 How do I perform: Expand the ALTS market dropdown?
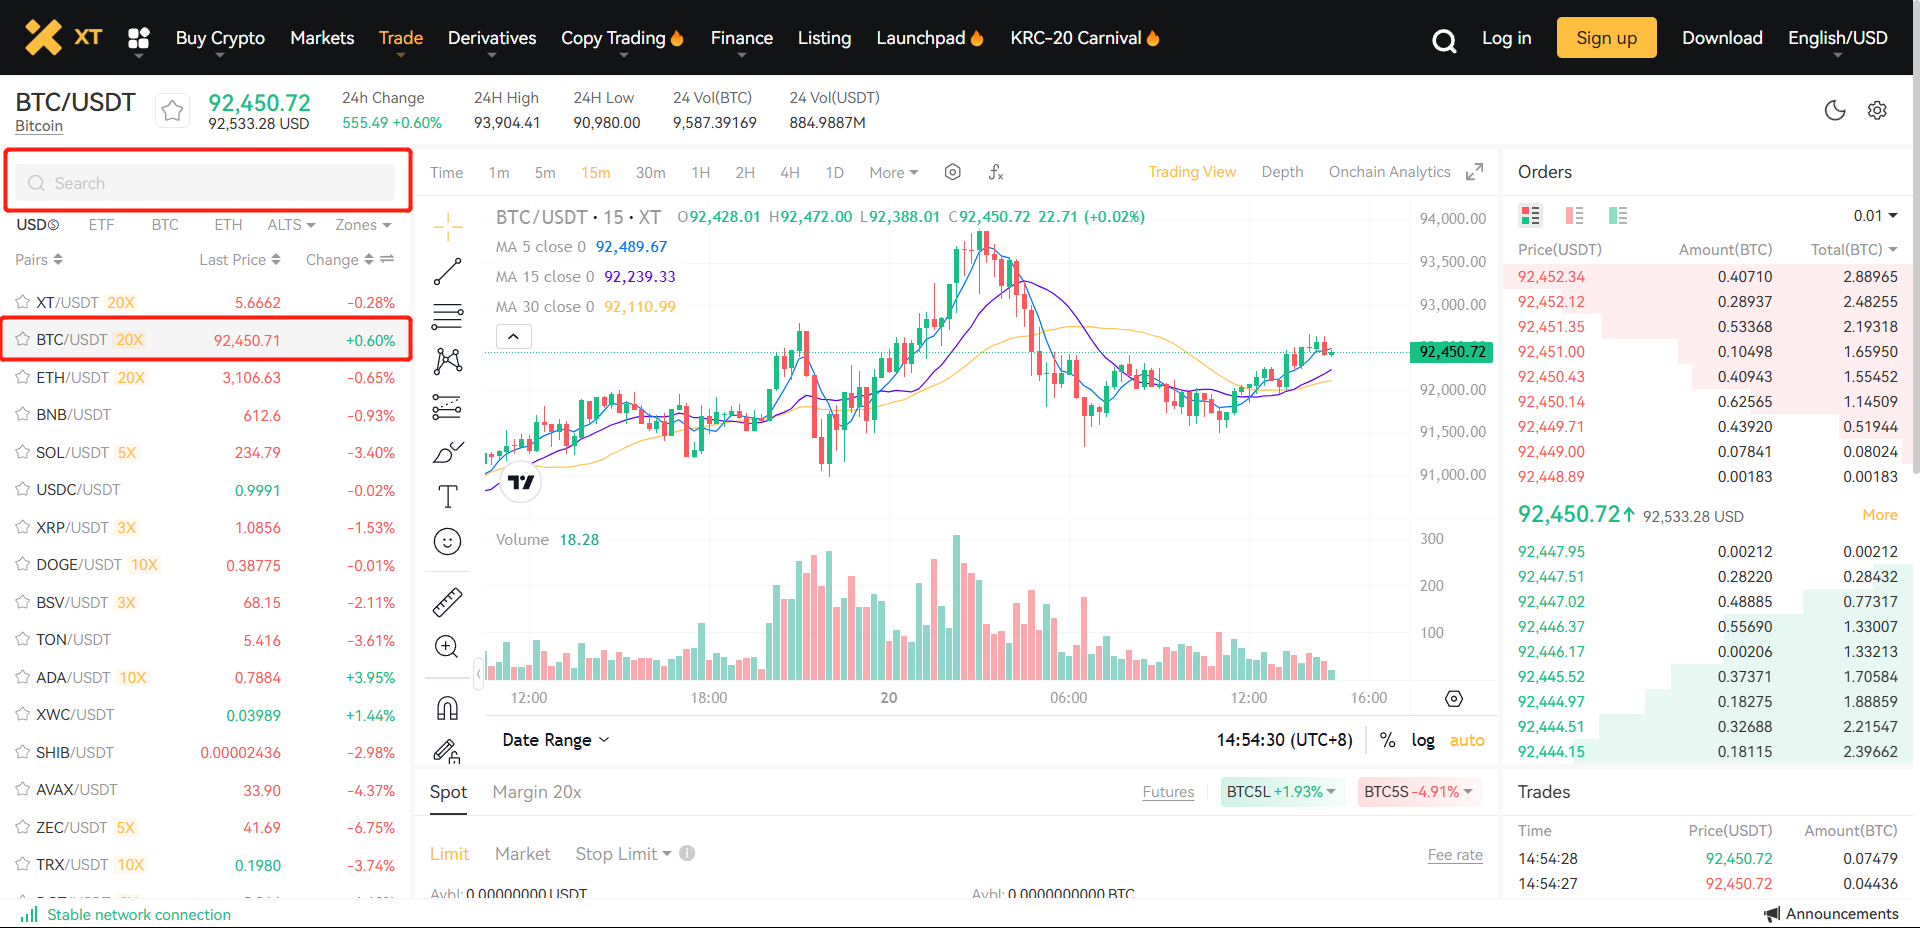pos(291,224)
